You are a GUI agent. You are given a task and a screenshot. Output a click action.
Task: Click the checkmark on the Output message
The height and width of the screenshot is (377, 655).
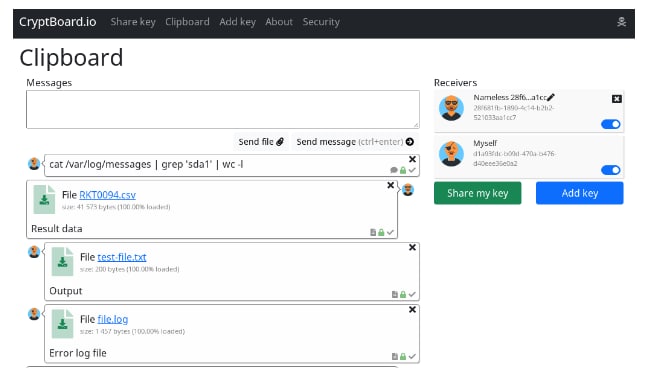412,295
